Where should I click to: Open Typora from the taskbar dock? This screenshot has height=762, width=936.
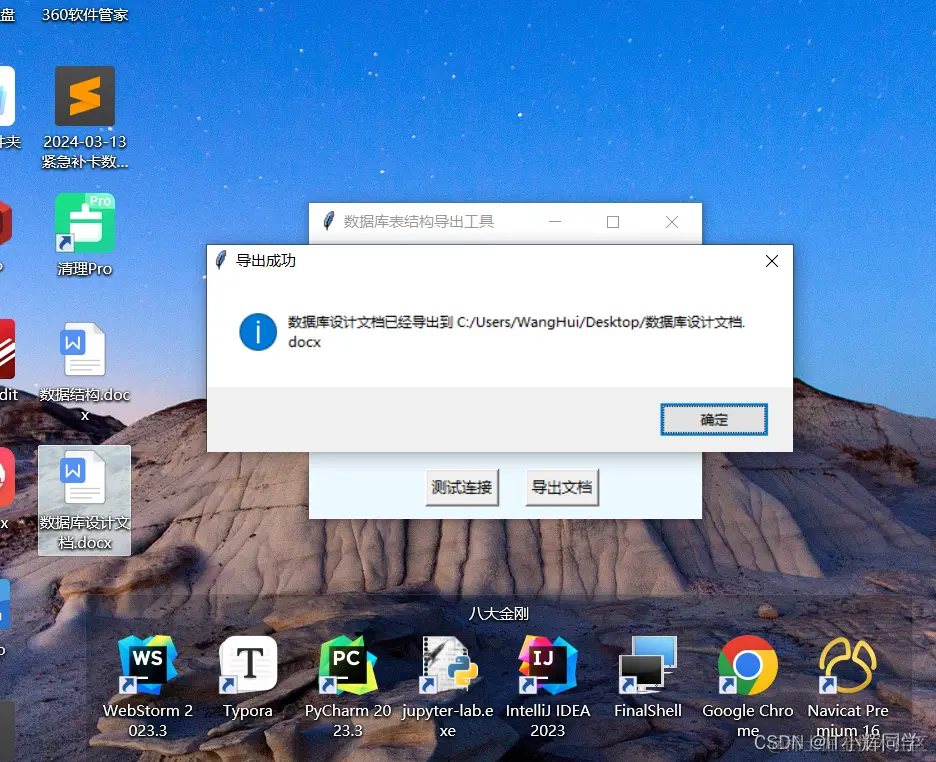pos(247,665)
